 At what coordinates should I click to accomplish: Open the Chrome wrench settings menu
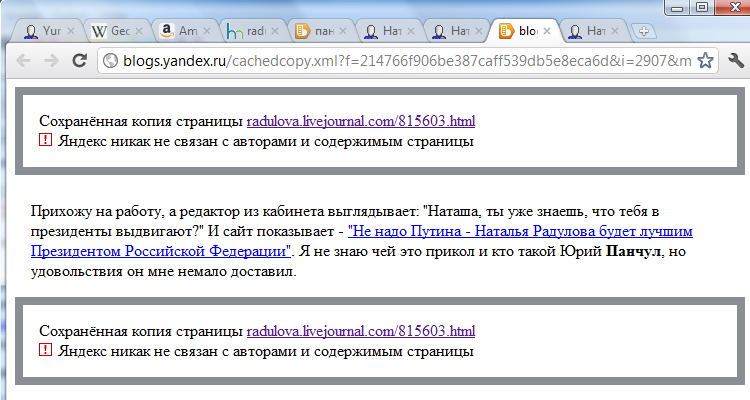735,60
